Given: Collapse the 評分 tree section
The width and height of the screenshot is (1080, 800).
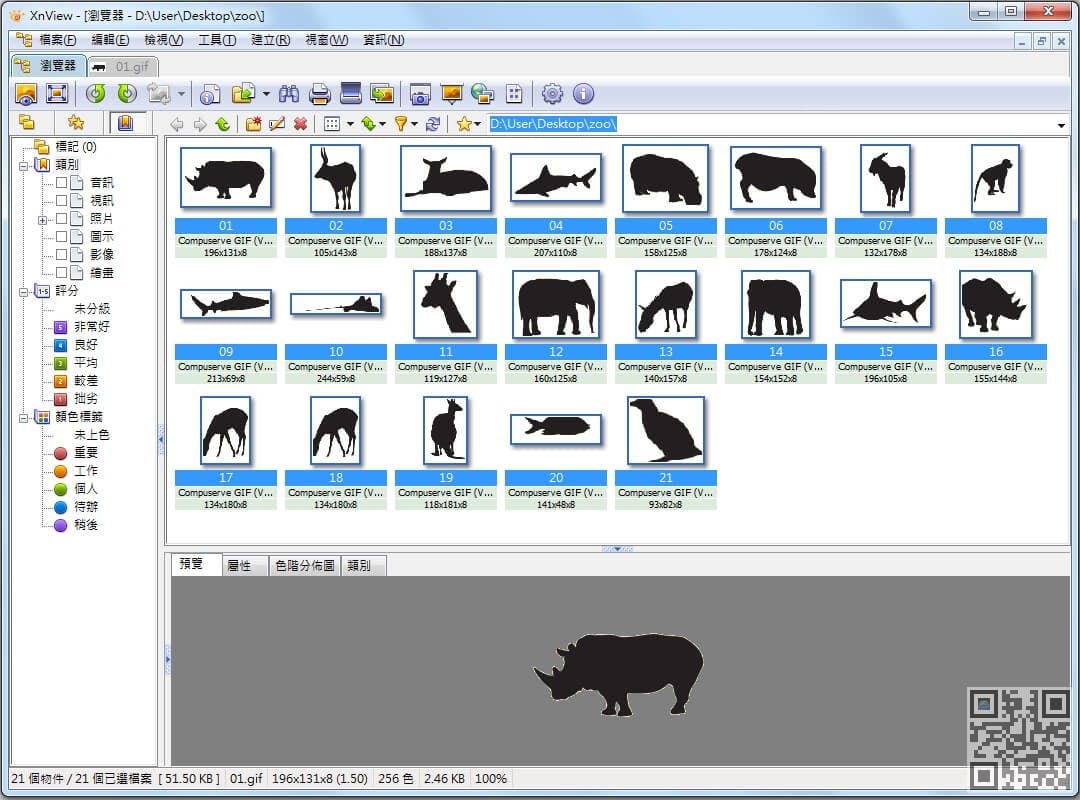Looking at the screenshot, I should click(x=24, y=291).
